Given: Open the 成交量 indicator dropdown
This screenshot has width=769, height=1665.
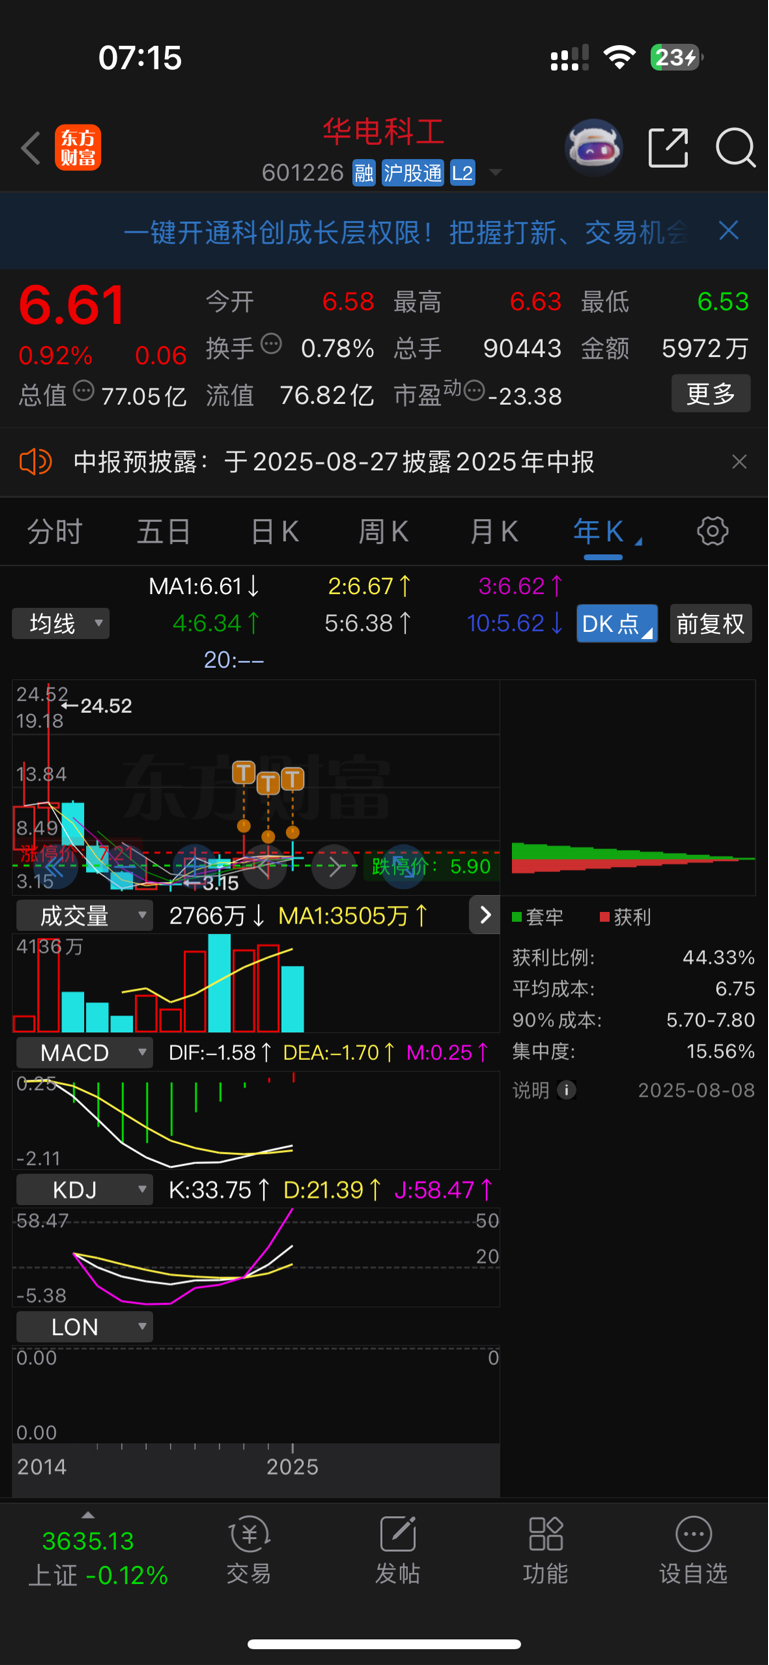Looking at the screenshot, I should (85, 916).
